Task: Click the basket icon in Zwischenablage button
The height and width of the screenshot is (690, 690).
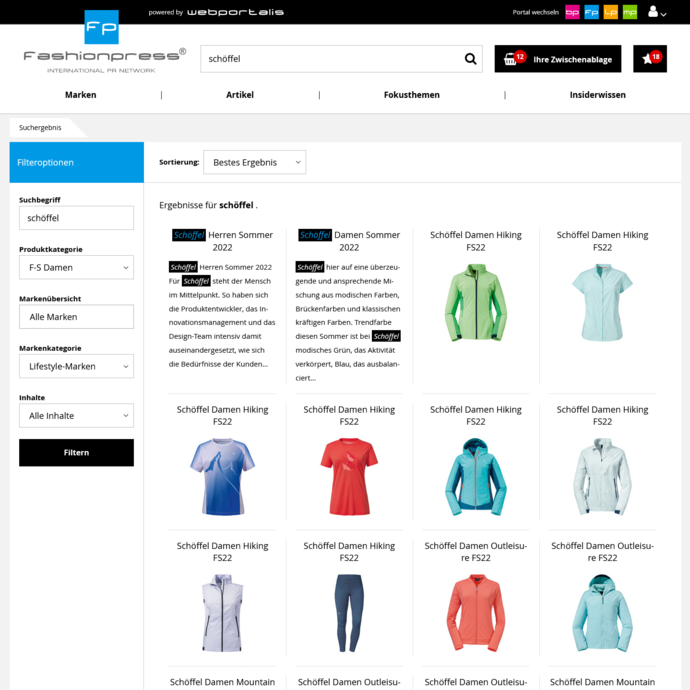Action: coord(510,59)
